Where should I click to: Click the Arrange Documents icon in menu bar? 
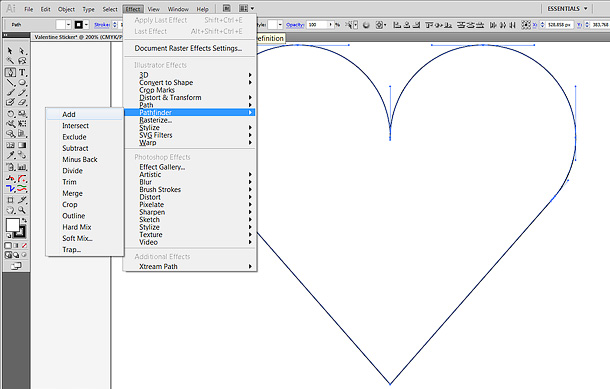[x=246, y=8]
